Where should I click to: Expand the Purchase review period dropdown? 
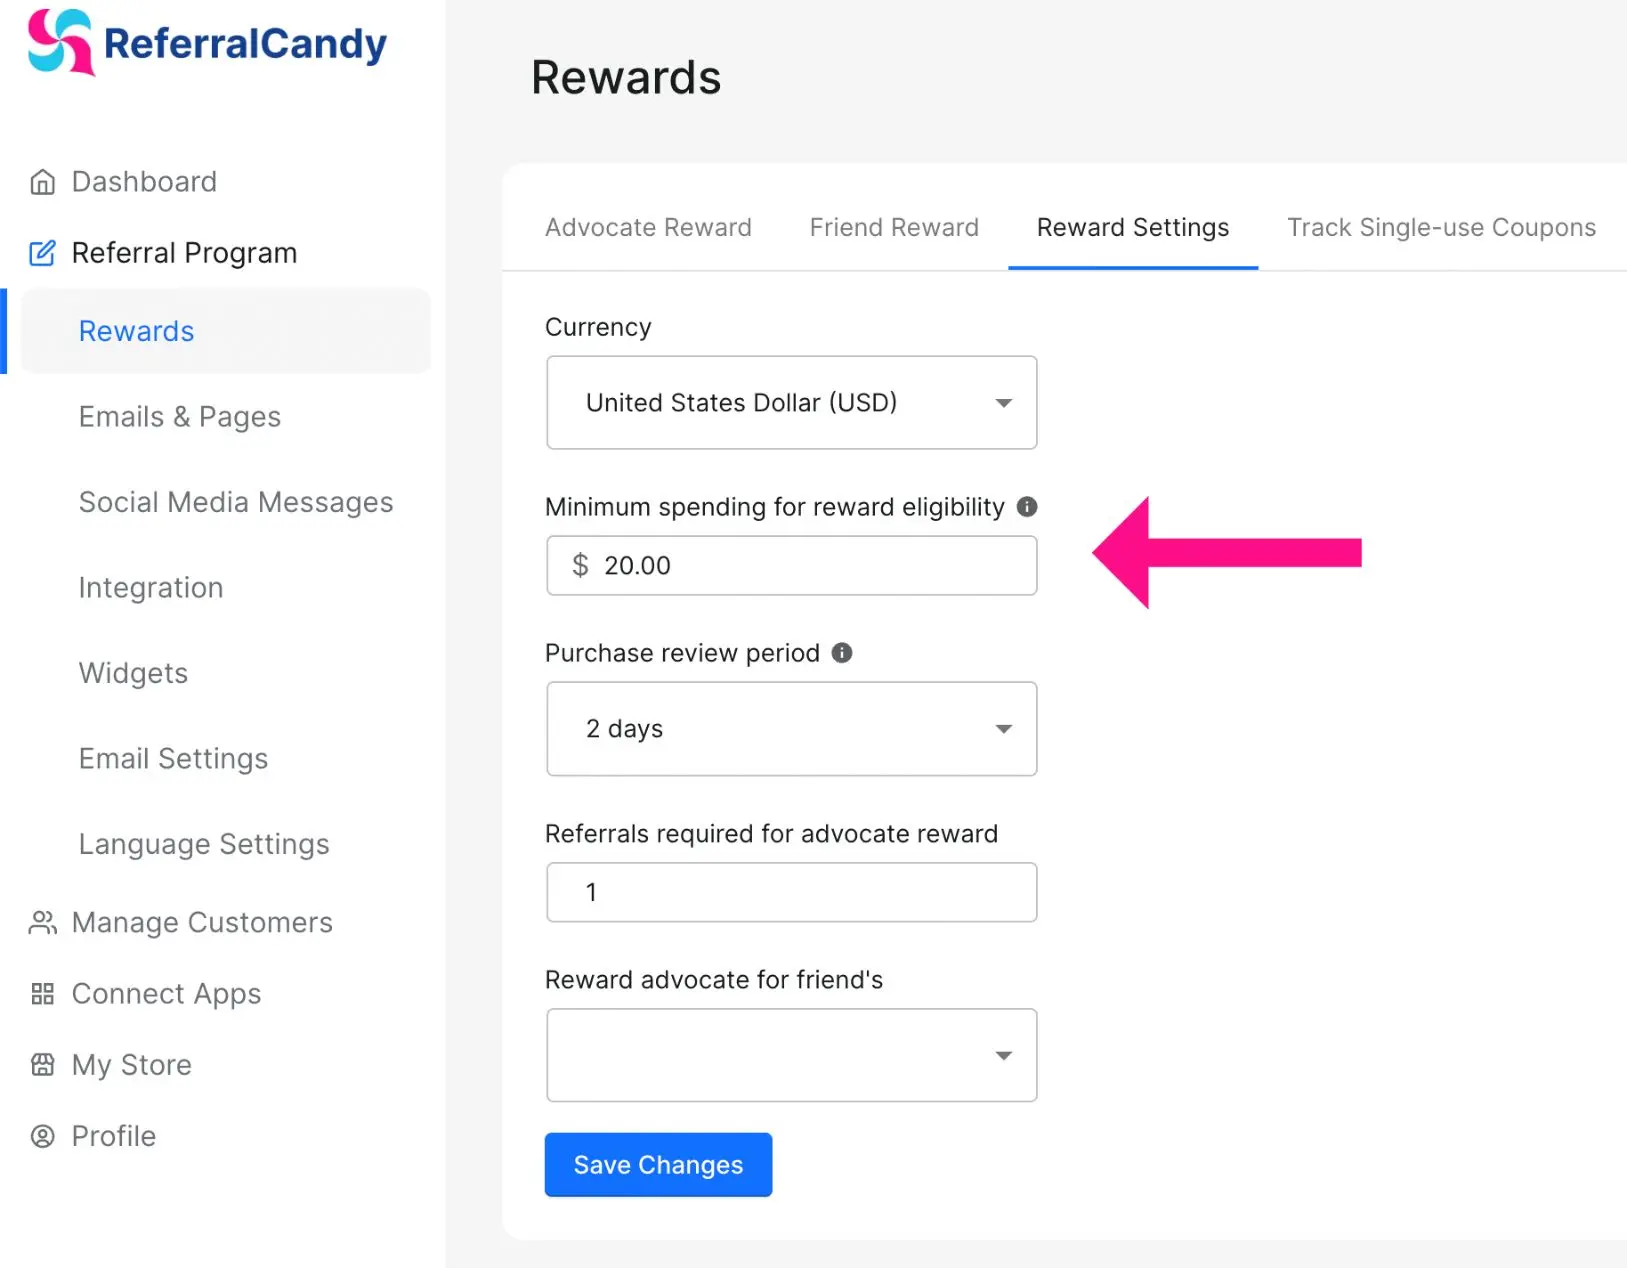click(x=792, y=729)
